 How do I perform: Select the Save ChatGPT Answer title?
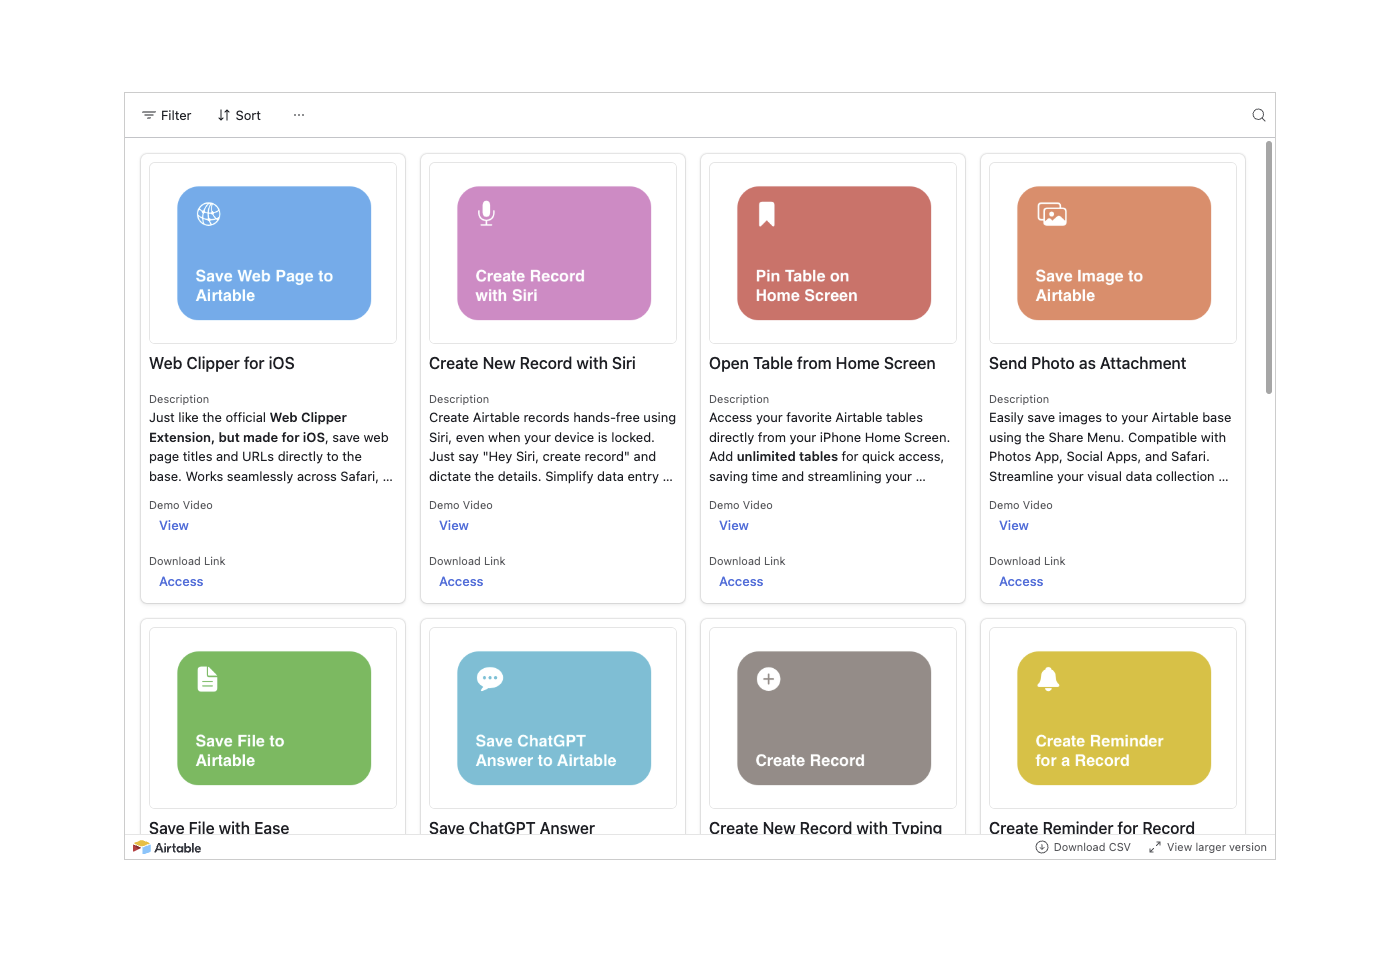(512, 827)
